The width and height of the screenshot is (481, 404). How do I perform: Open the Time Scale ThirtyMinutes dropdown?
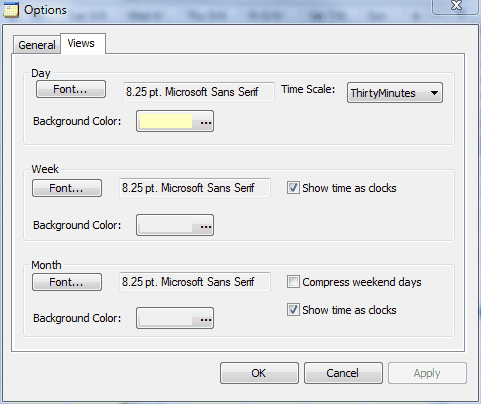pos(395,93)
